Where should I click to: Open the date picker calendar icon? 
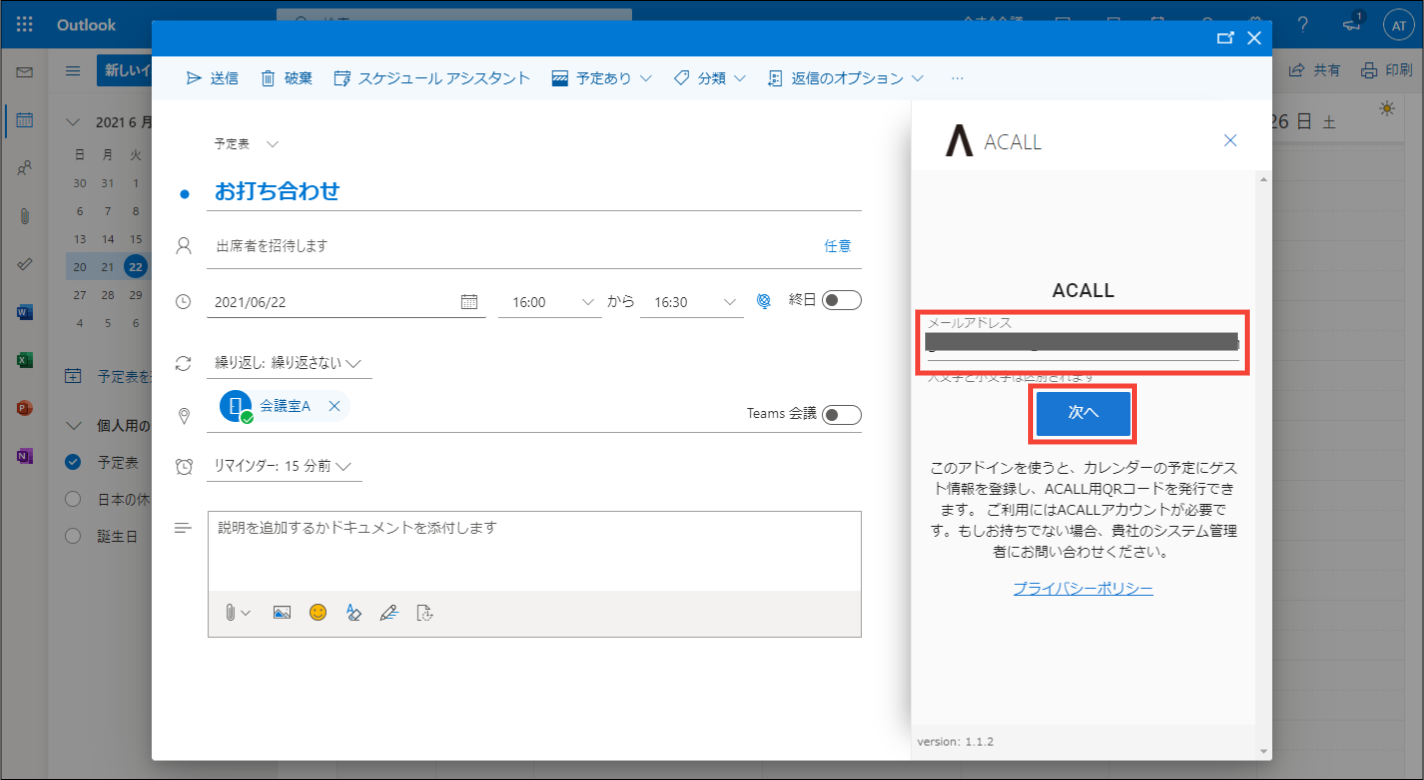coord(469,301)
